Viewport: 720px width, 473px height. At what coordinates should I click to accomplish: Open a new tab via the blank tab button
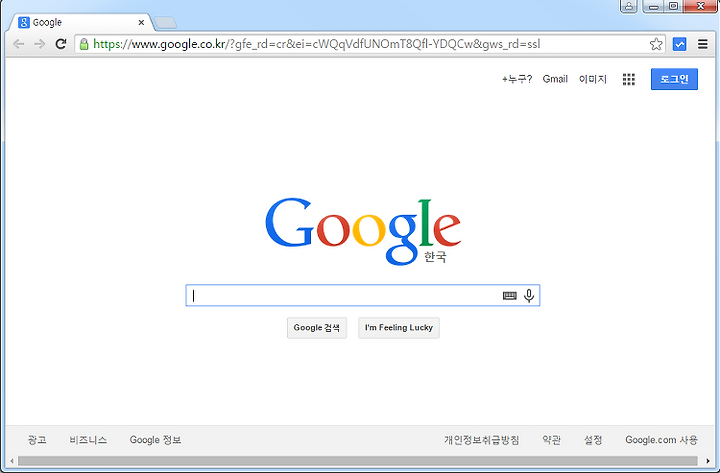point(165,23)
